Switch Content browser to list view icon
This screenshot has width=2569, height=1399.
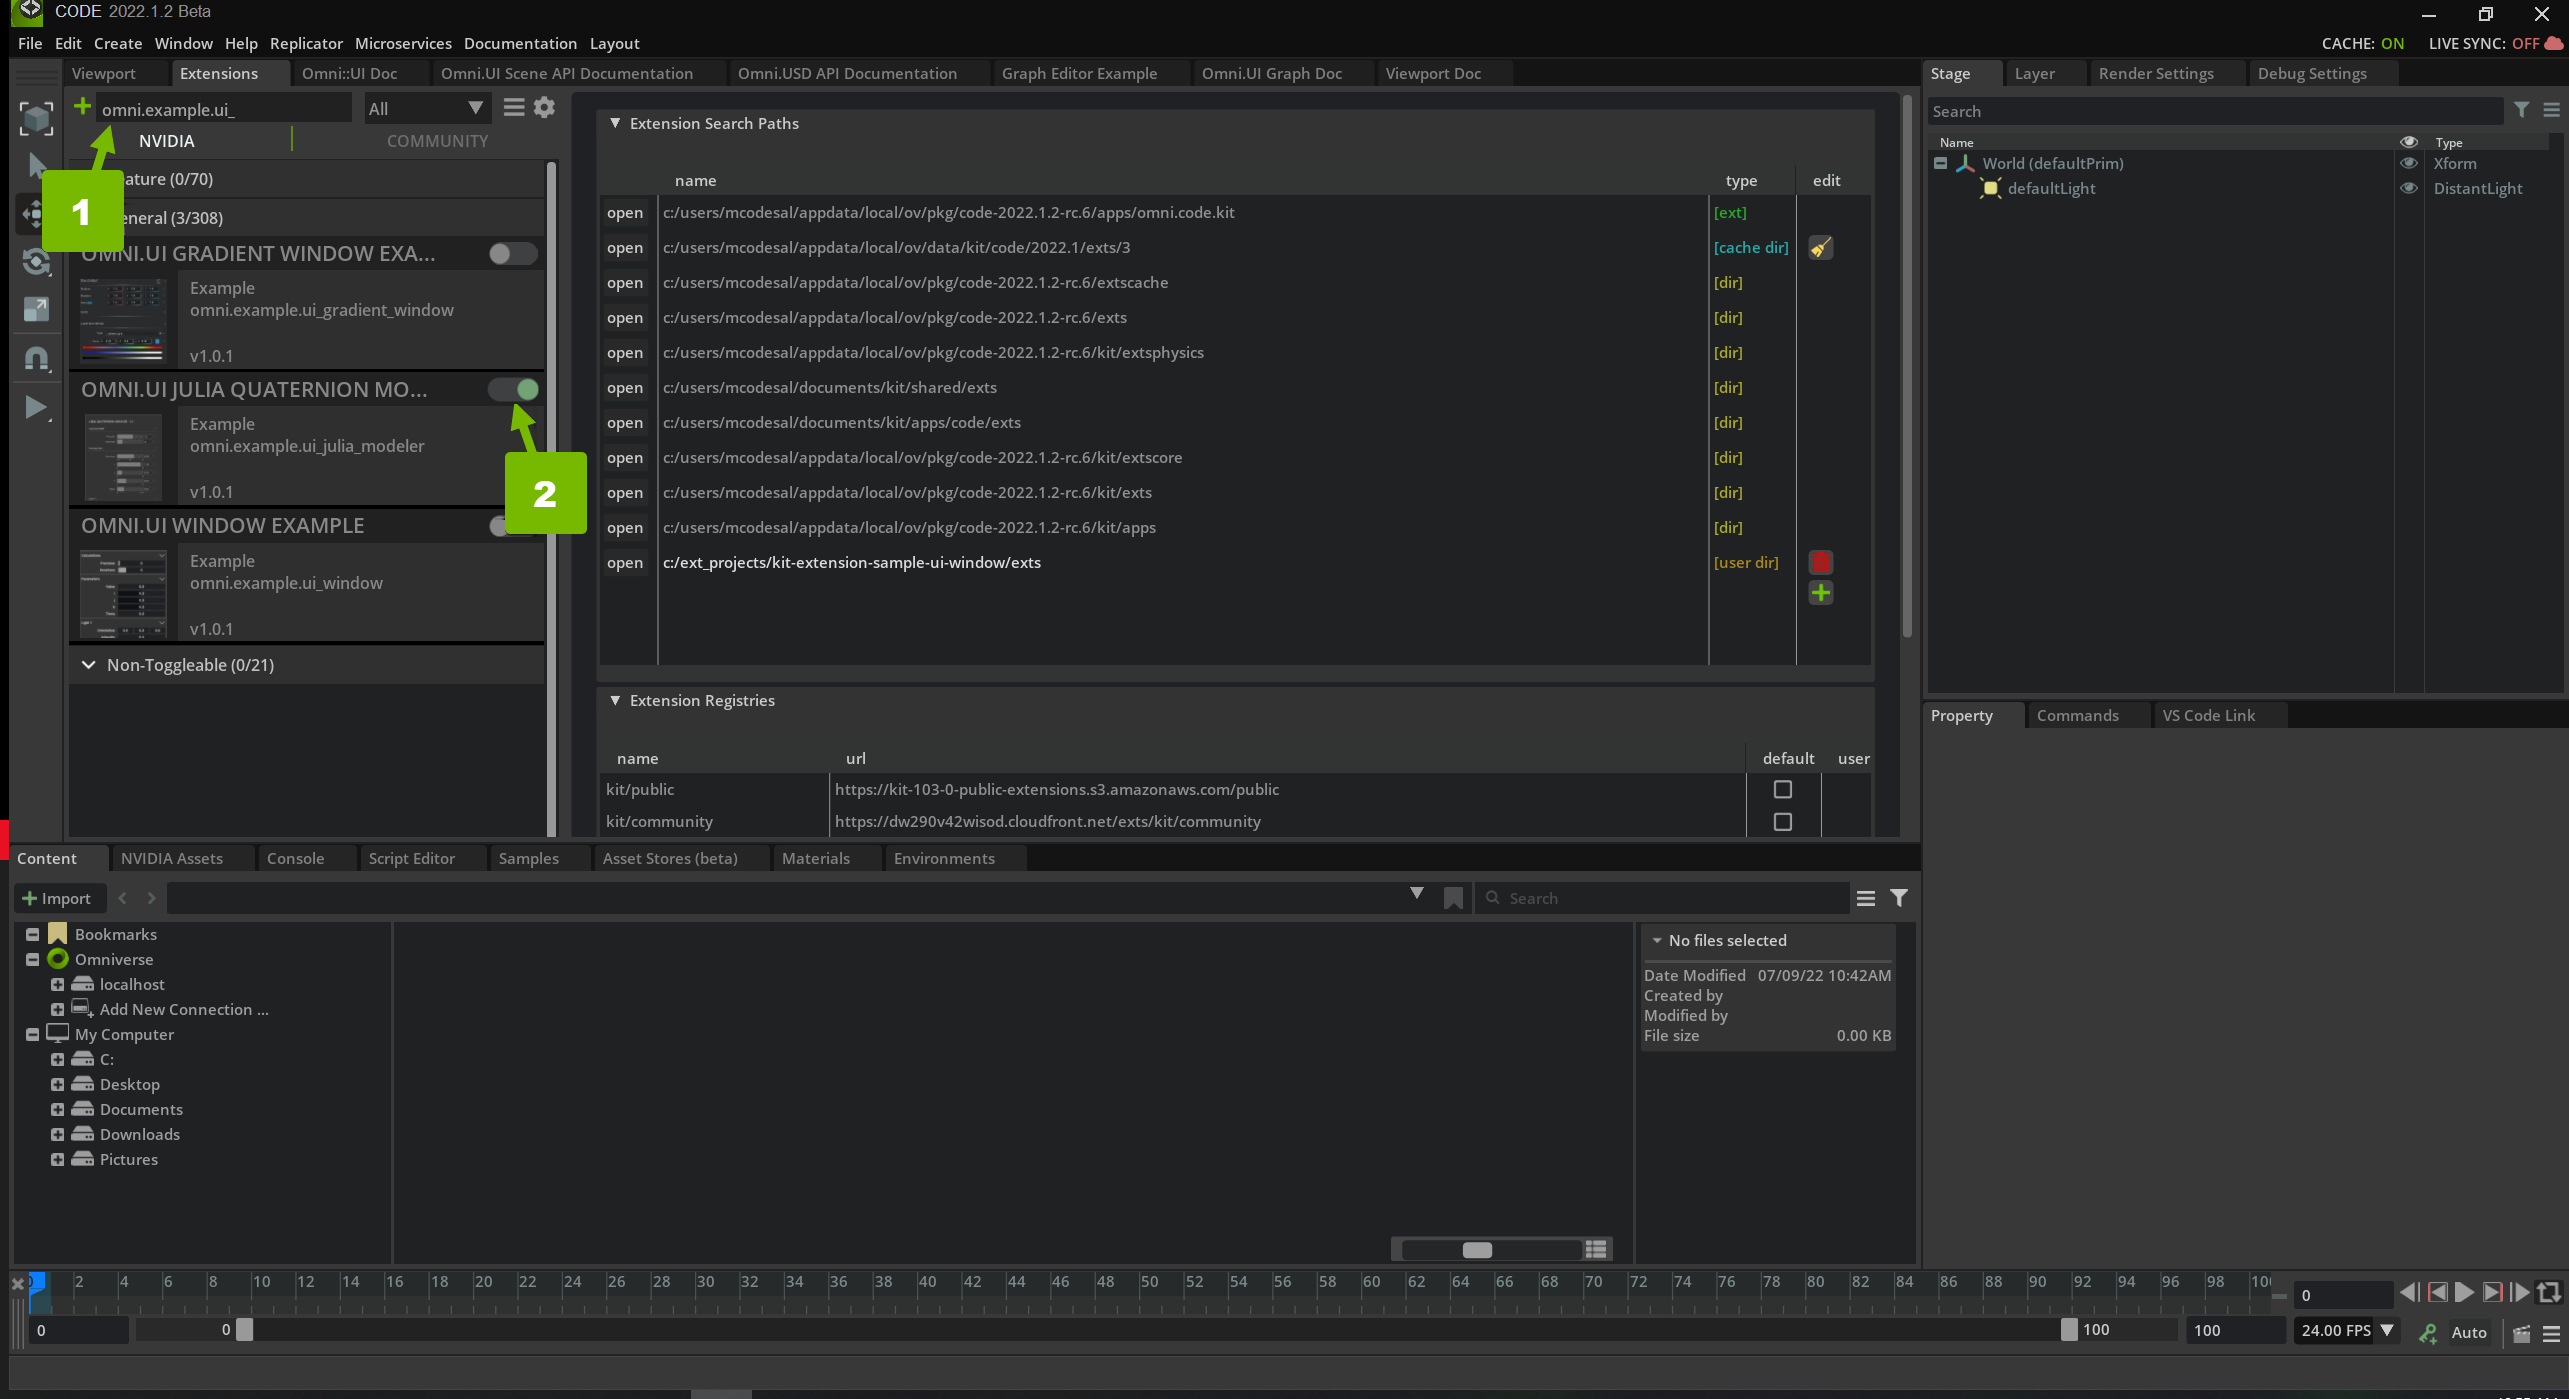tap(1595, 1249)
